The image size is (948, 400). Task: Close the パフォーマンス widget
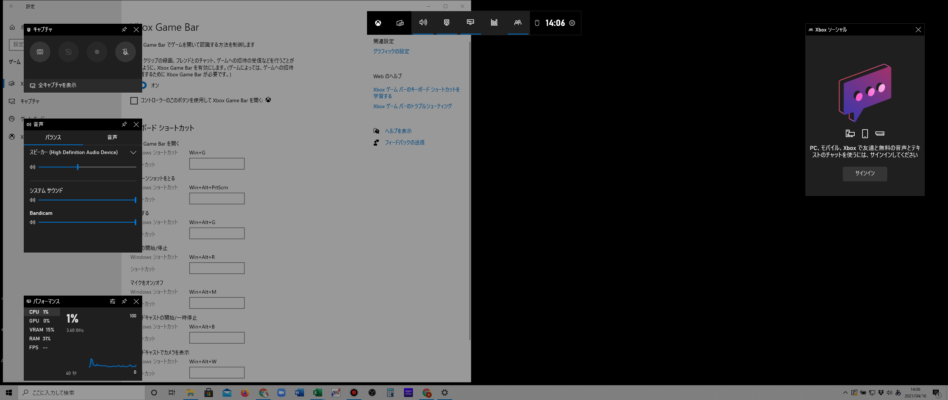pos(136,301)
